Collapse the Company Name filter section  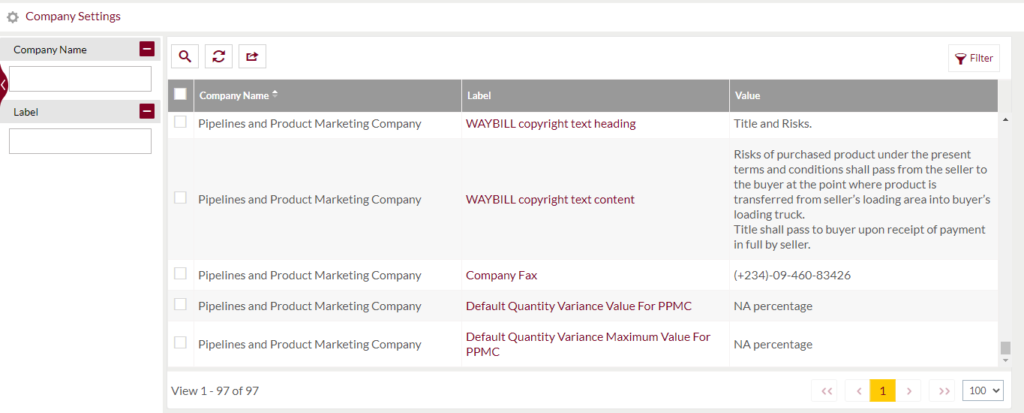[x=147, y=49]
